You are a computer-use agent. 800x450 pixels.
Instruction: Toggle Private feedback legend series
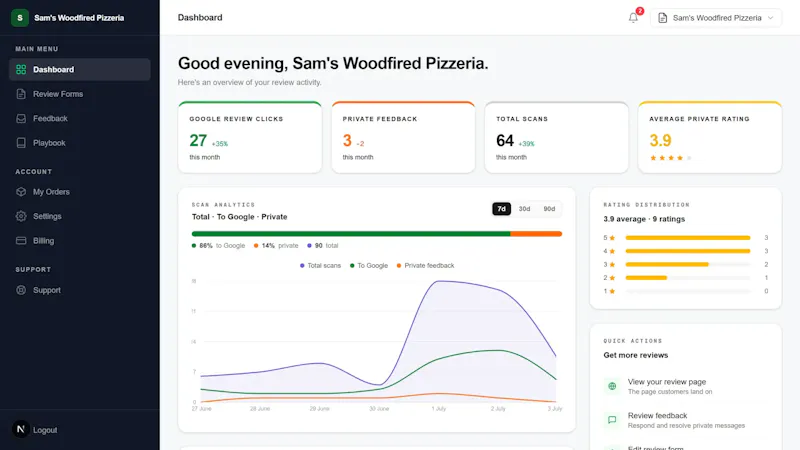(425, 265)
